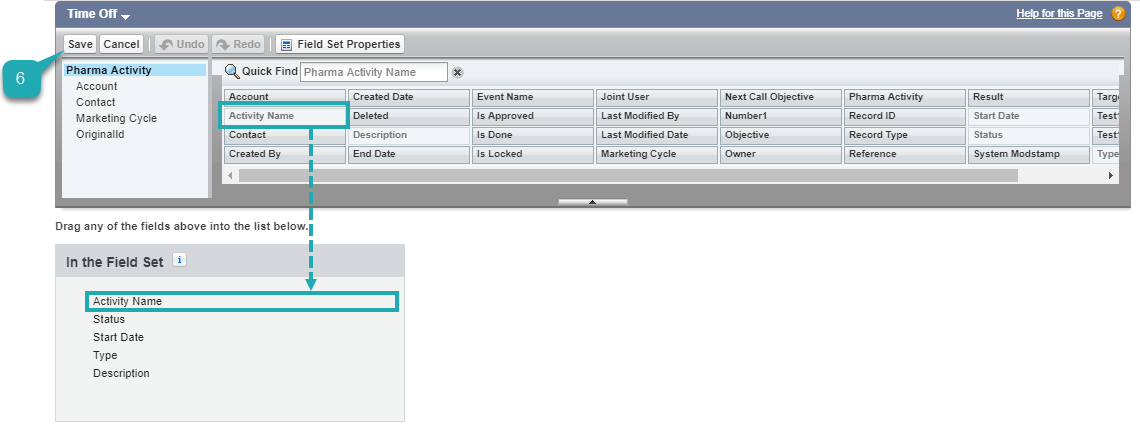Click the Undo toolbar button

point(181,44)
